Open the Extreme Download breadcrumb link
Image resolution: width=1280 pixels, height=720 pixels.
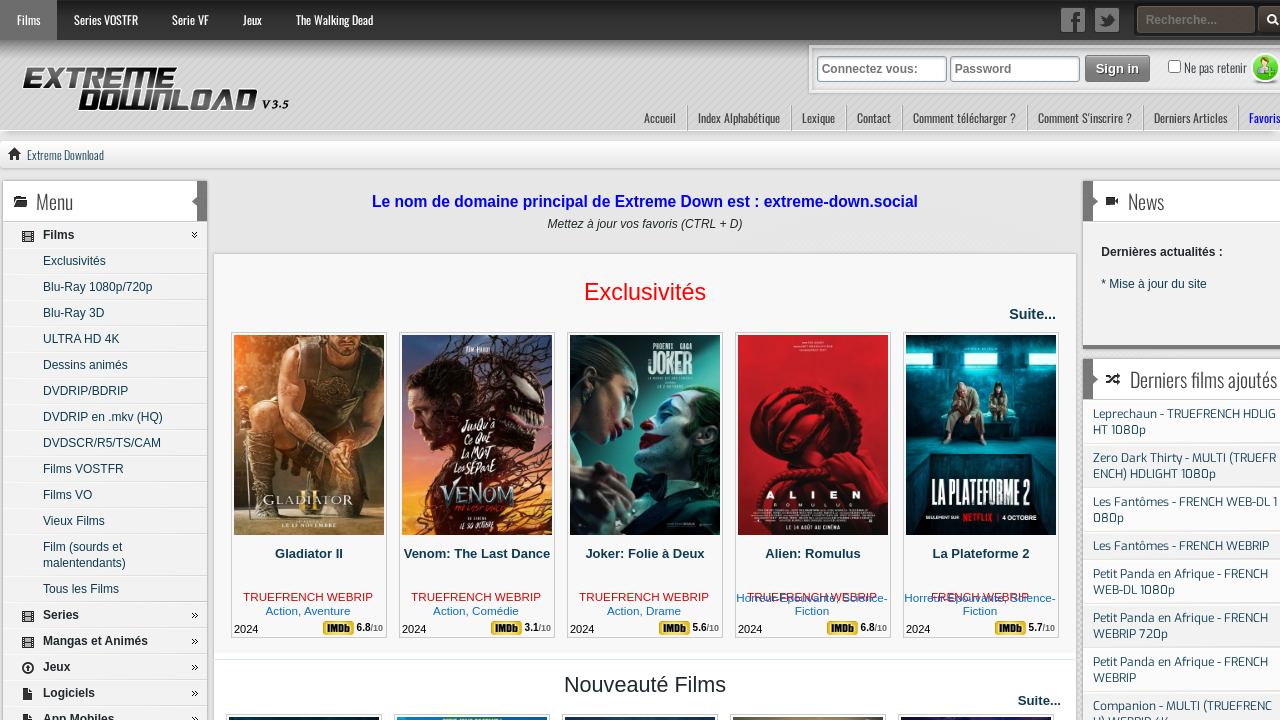[65, 155]
